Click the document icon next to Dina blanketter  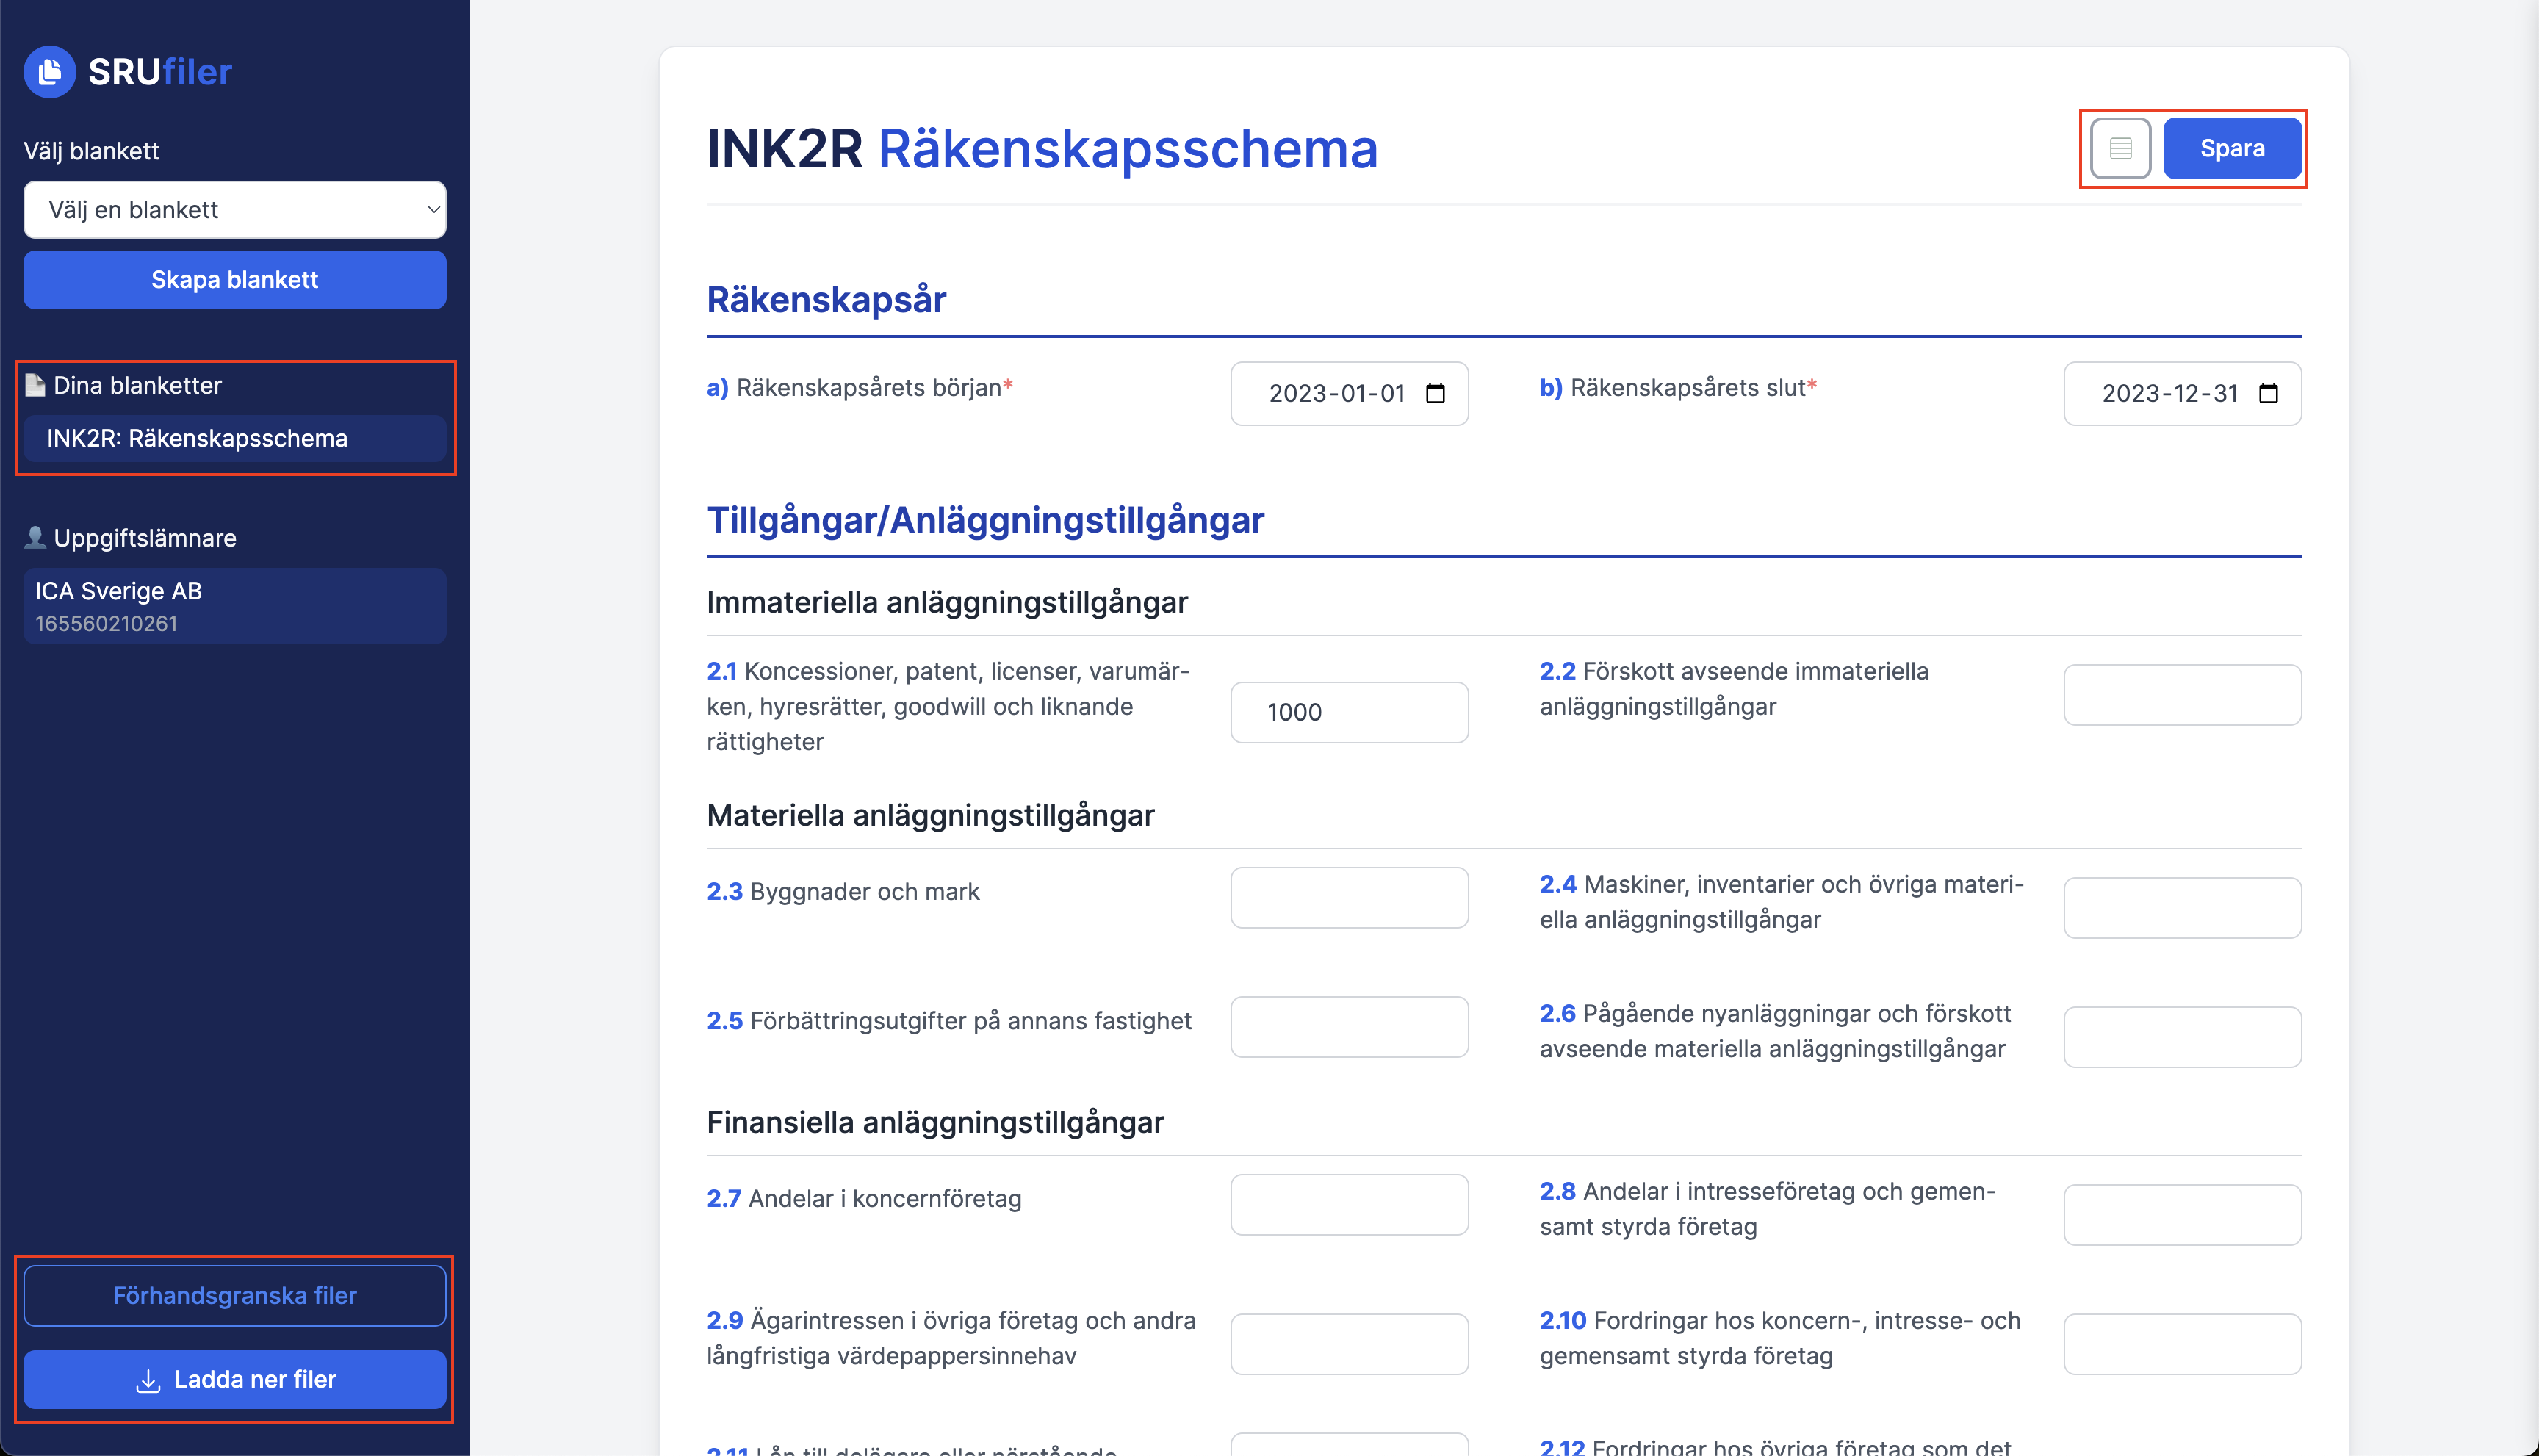point(35,385)
